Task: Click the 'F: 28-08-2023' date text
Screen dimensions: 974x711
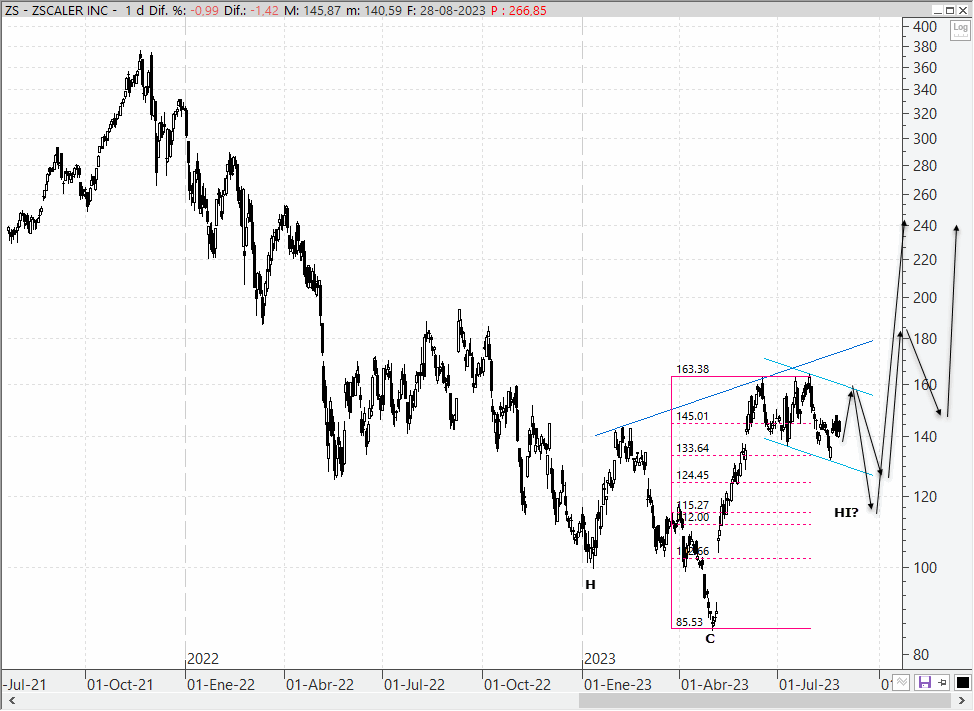Action: [446, 11]
